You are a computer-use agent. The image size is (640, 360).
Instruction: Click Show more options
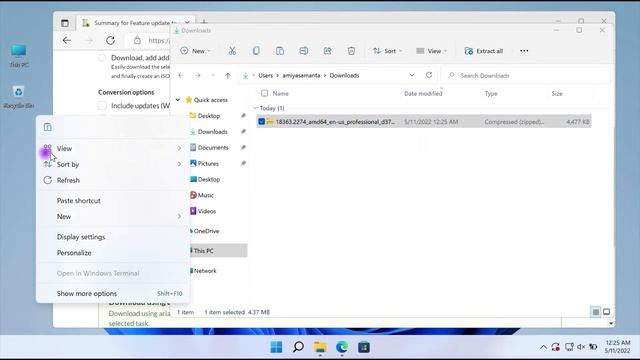(113, 294)
